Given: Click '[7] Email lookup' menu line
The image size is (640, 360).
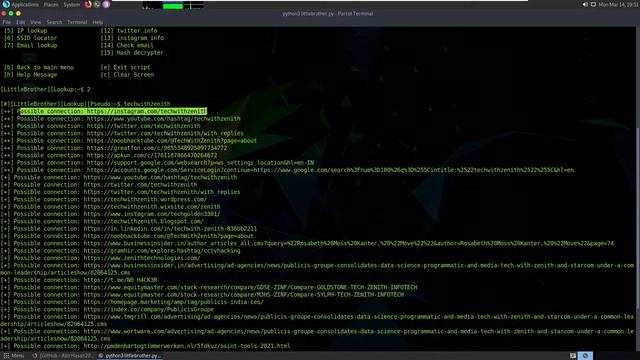Looking at the screenshot, I should (31, 45).
